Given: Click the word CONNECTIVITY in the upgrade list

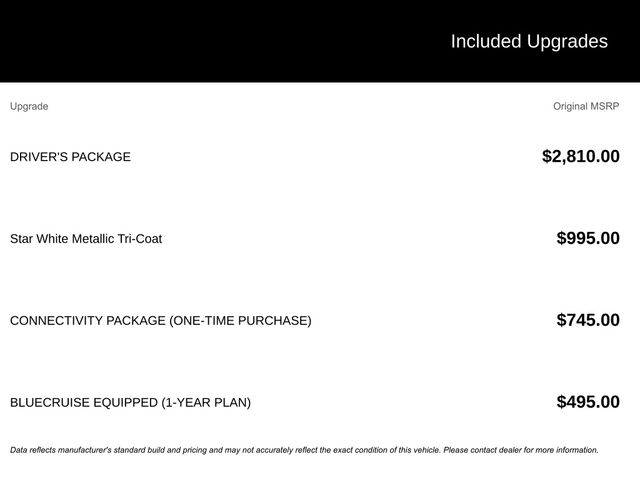Looking at the screenshot, I should coord(53,321).
